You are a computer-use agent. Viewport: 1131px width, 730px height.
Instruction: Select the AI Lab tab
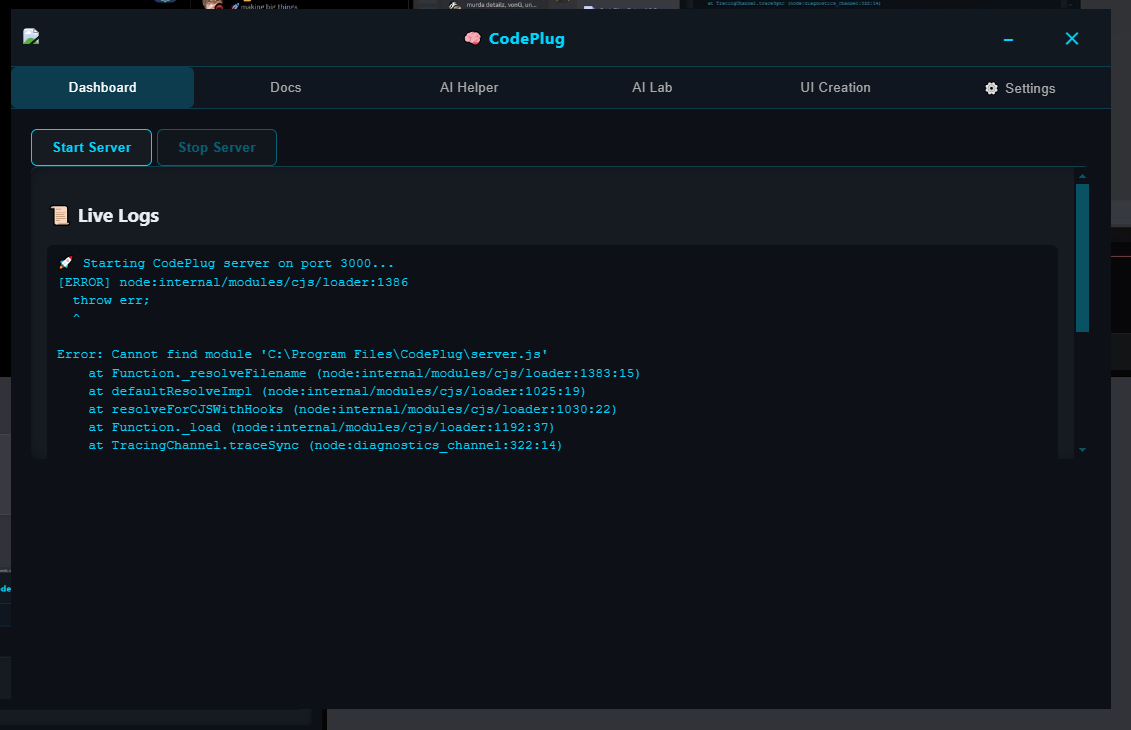pos(652,87)
